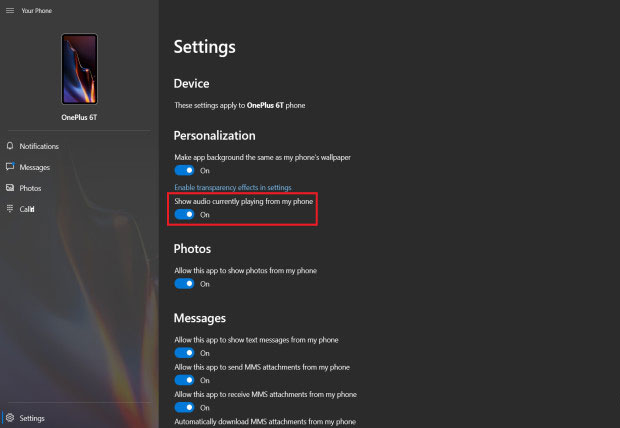Click the Settings gear icon

point(10,418)
